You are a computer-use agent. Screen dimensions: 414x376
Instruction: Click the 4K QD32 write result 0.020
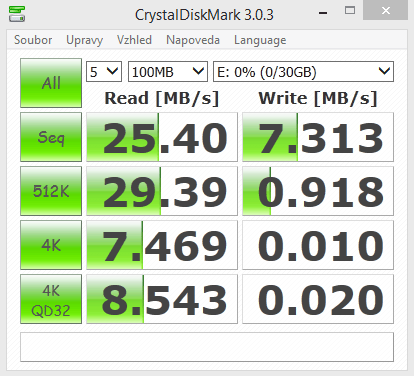point(318,299)
